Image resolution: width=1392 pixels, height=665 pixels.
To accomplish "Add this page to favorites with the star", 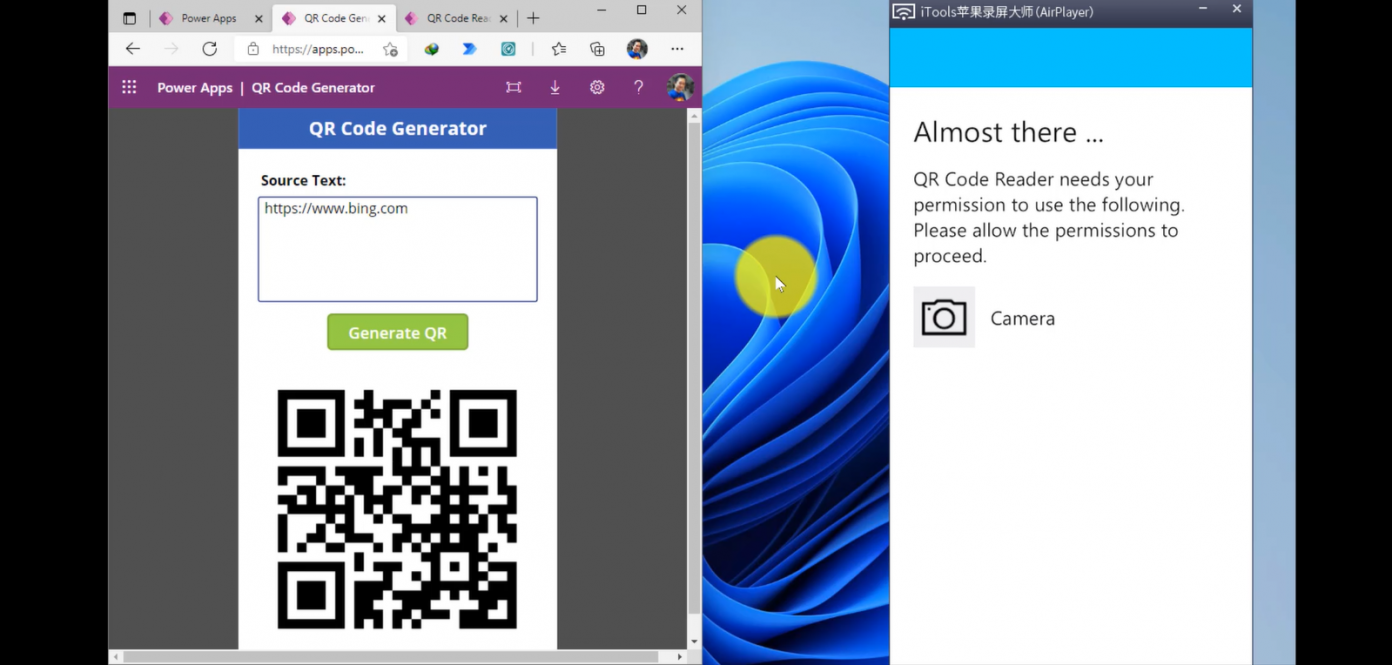I will (x=390, y=48).
